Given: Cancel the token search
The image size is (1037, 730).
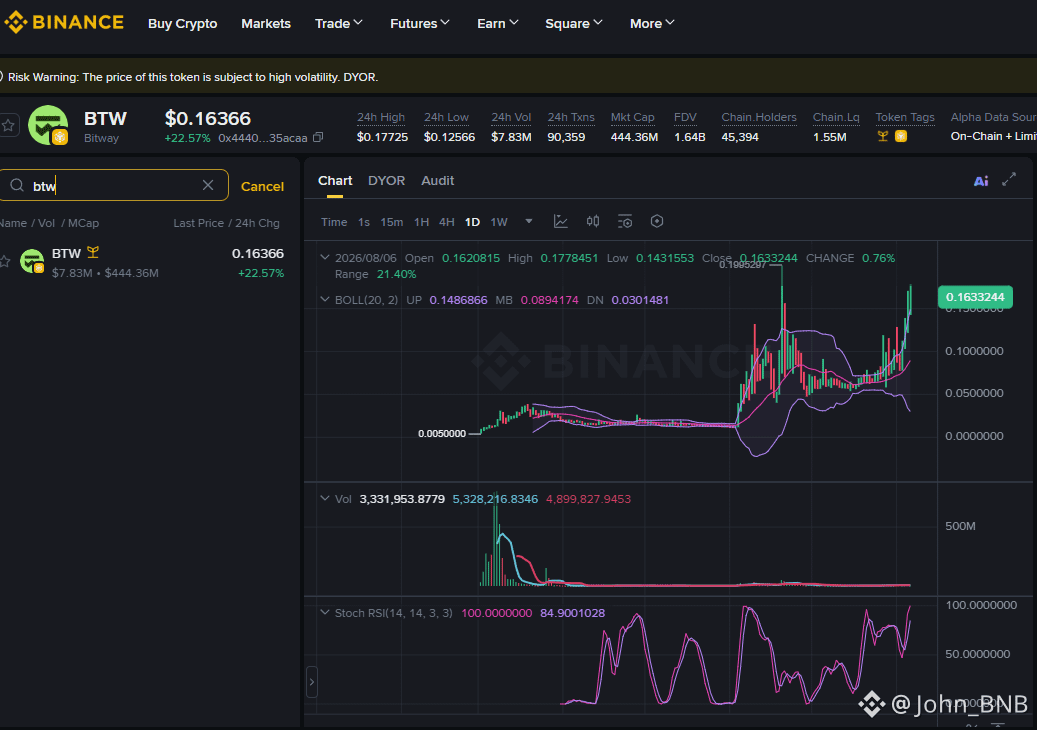Looking at the screenshot, I should 263,186.
